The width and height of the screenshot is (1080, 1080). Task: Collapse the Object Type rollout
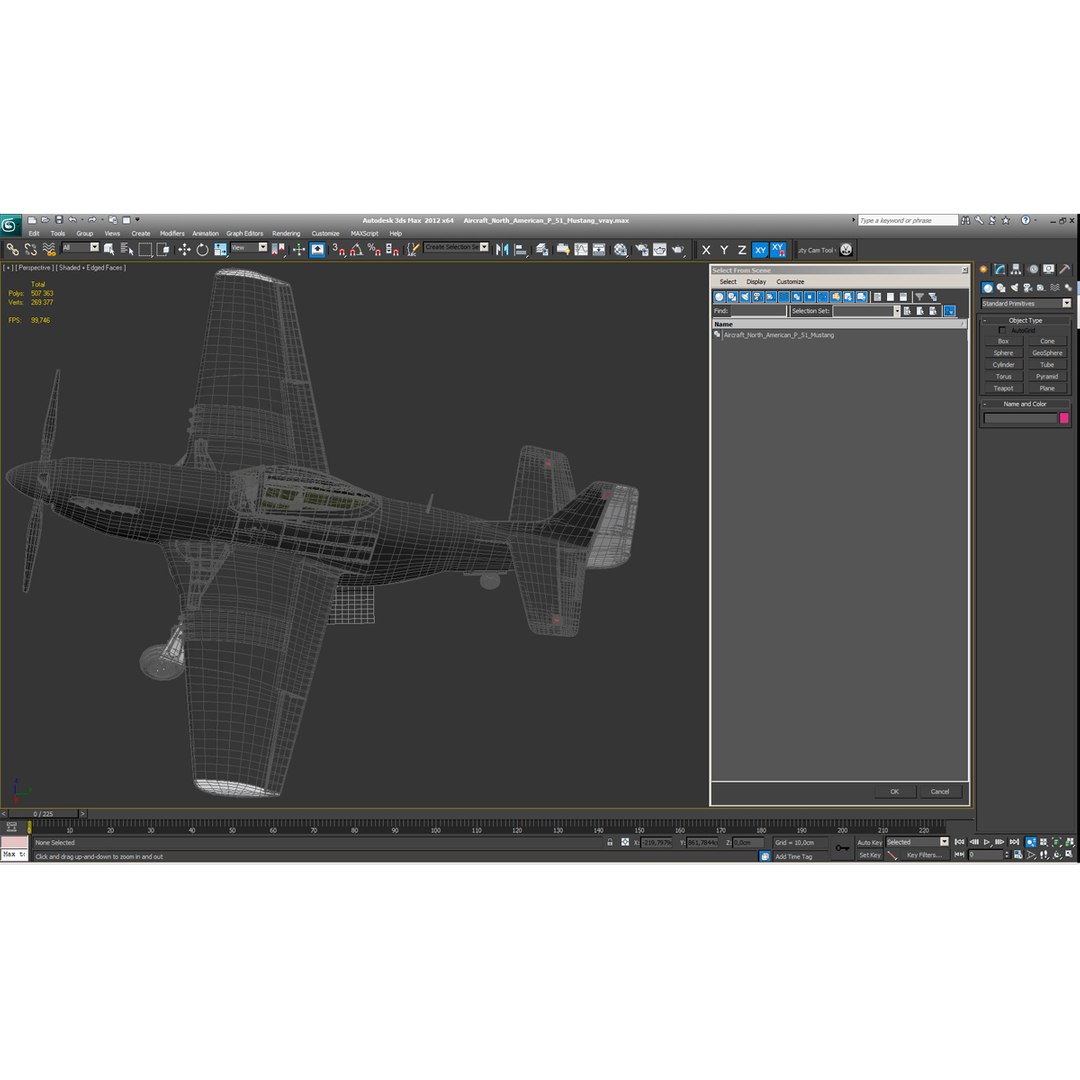[x=1026, y=320]
